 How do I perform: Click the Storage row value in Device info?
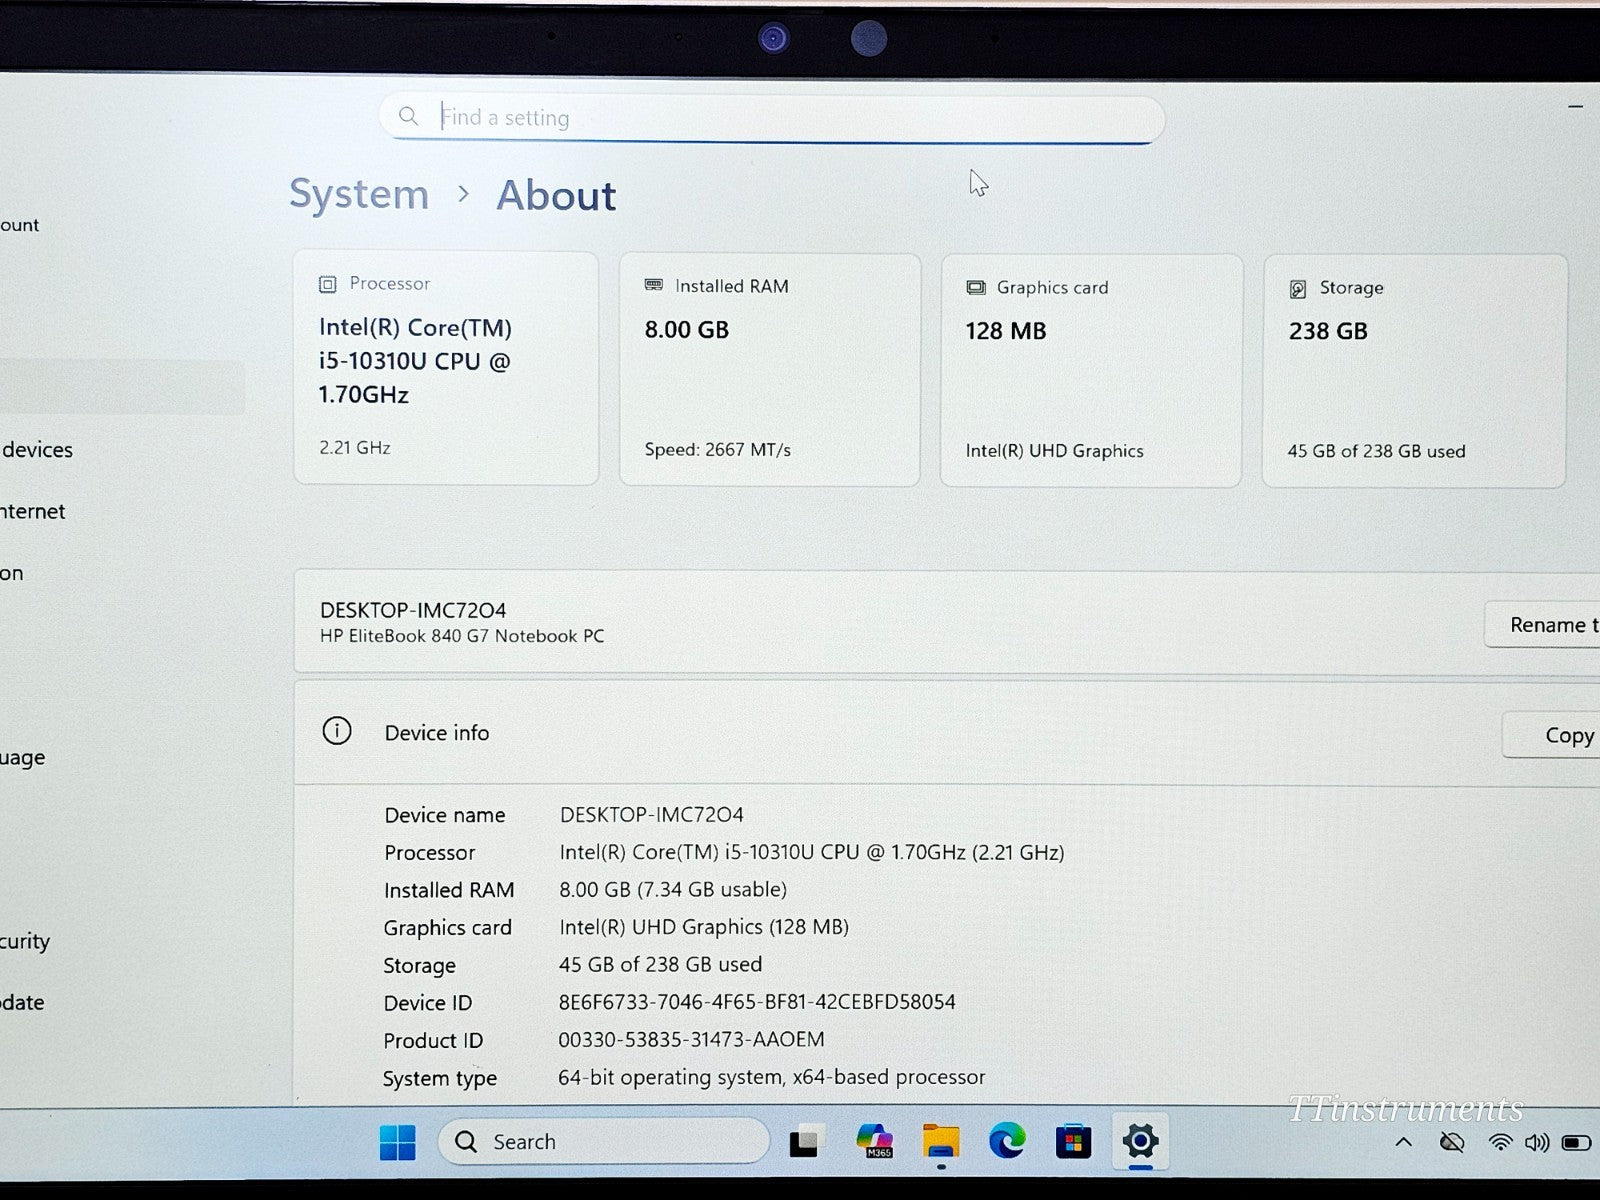(x=660, y=965)
